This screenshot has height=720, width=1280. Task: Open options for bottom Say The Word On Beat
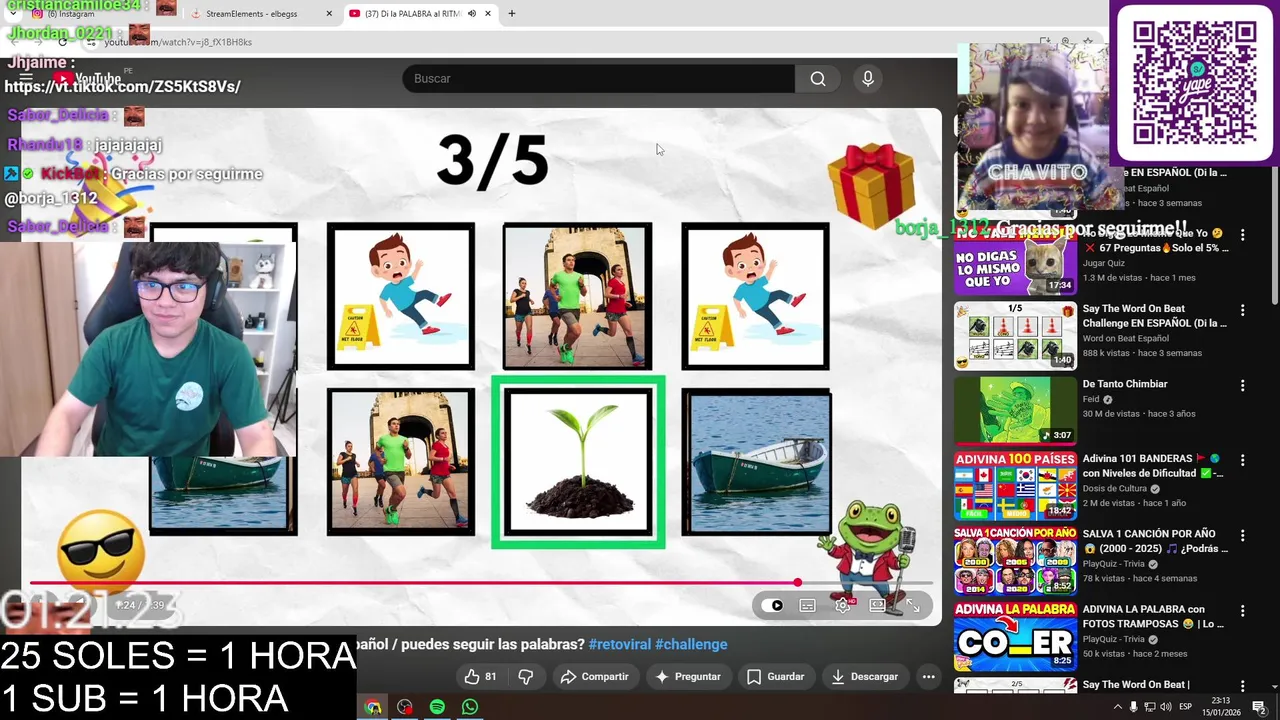point(1243,686)
